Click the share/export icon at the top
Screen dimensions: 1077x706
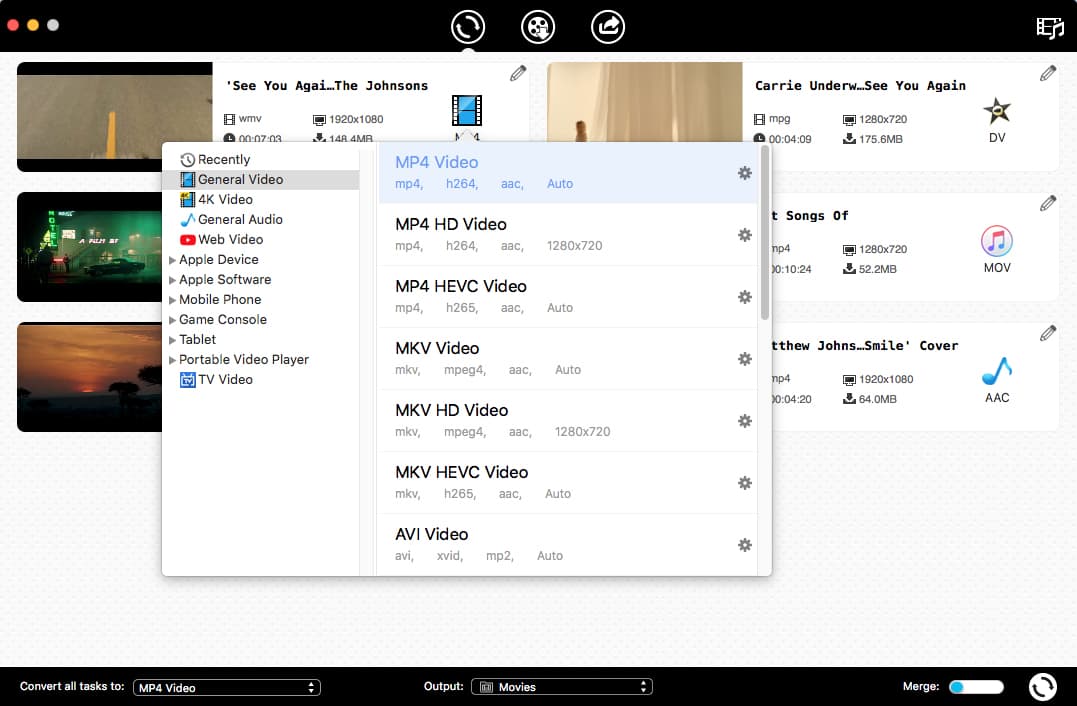pos(608,27)
